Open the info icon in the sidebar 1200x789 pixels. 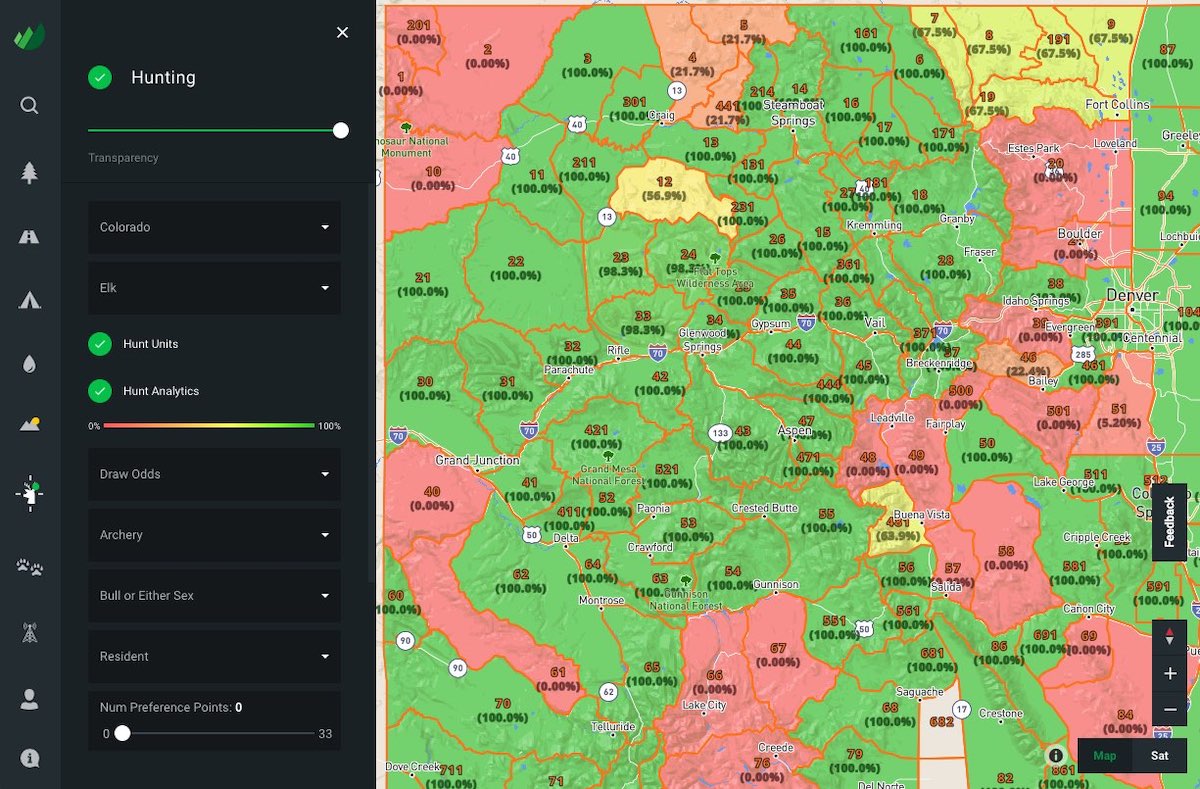pyautogui.click(x=29, y=758)
